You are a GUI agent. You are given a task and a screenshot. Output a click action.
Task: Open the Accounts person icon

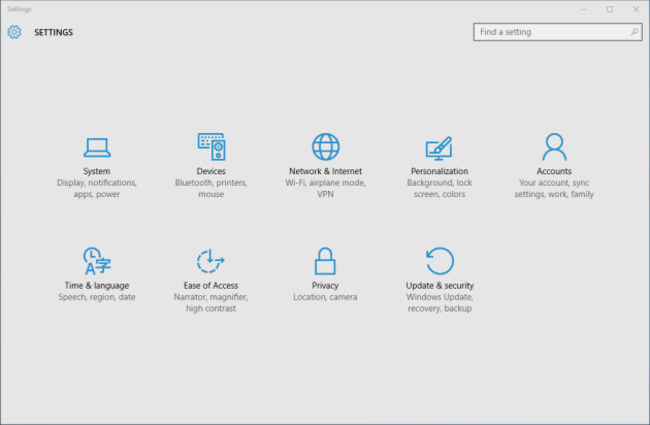click(554, 147)
